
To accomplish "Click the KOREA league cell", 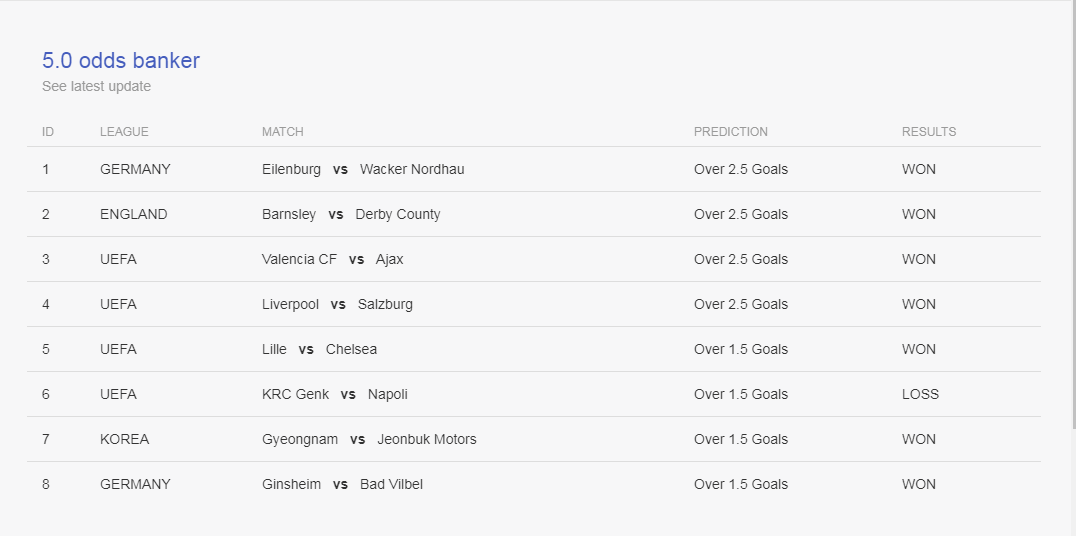I will tap(124, 439).
